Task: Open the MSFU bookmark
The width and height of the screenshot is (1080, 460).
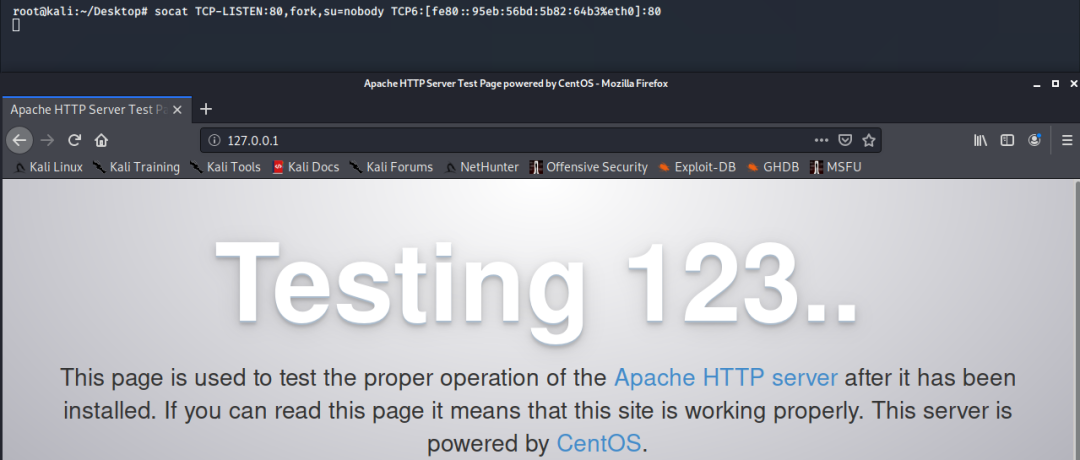Action: point(836,167)
